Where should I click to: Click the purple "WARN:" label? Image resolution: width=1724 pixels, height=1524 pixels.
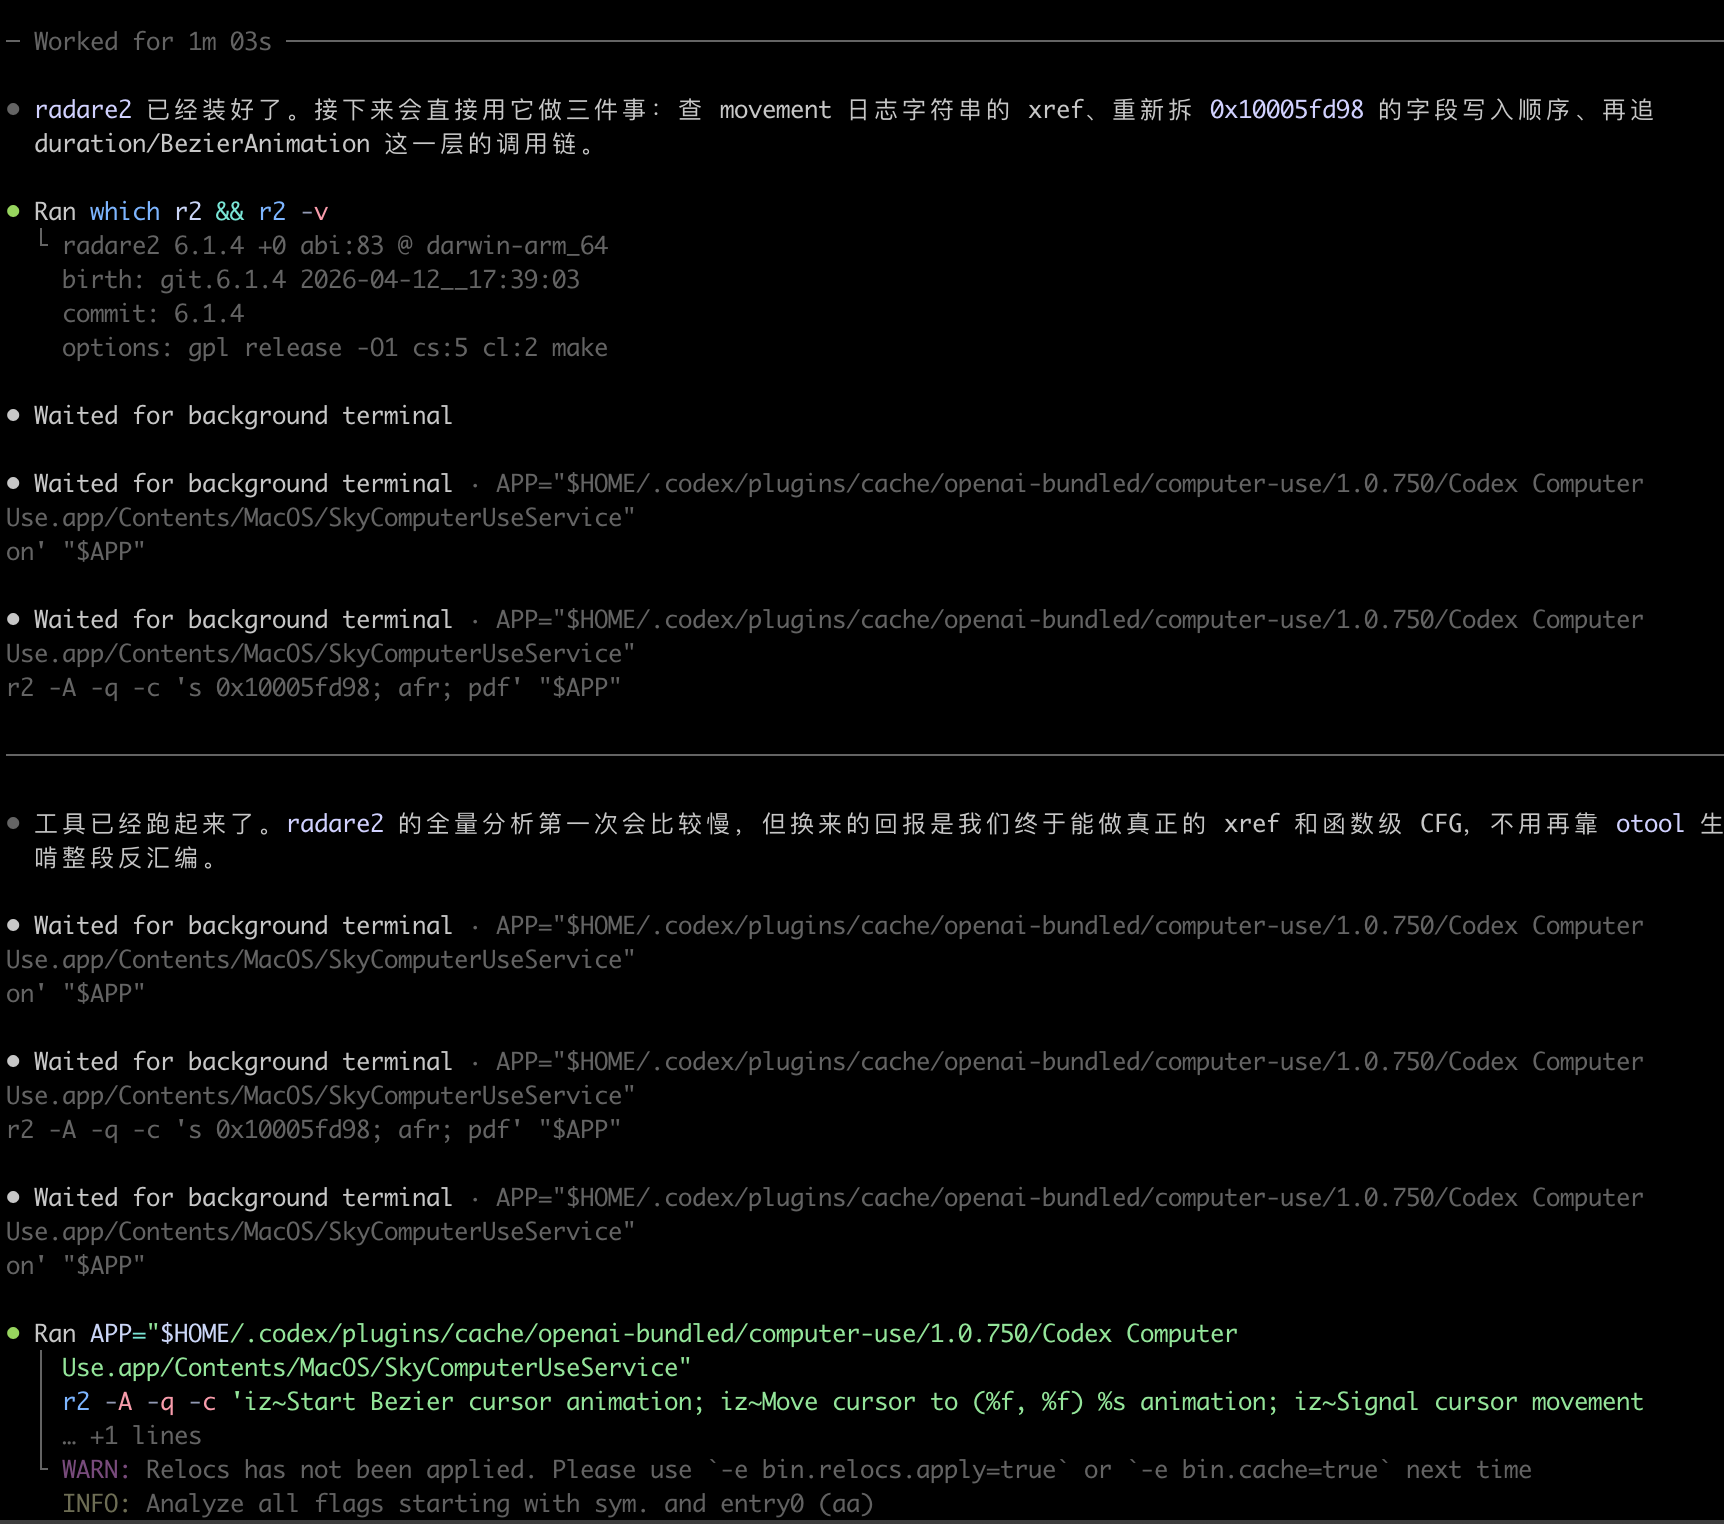[x=96, y=1470]
